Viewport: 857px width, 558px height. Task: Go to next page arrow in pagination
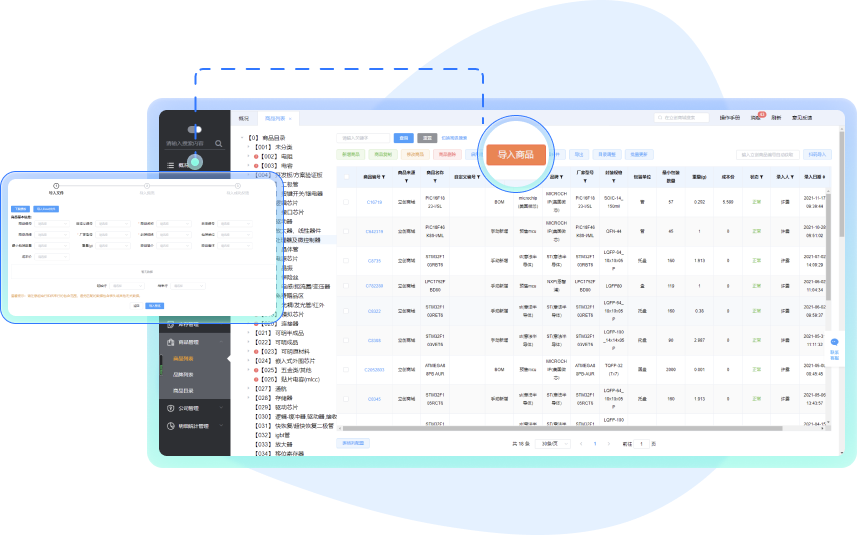608,443
